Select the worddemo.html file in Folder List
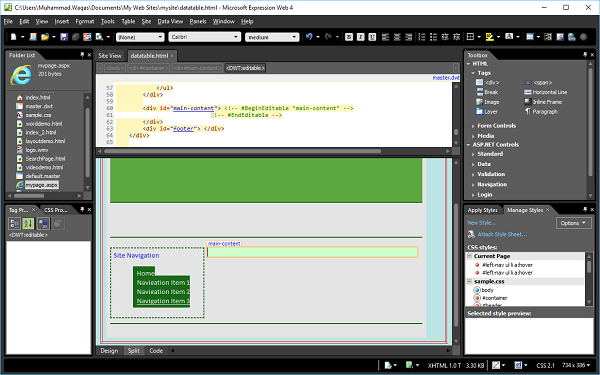The image size is (600, 375). [44, 124]
